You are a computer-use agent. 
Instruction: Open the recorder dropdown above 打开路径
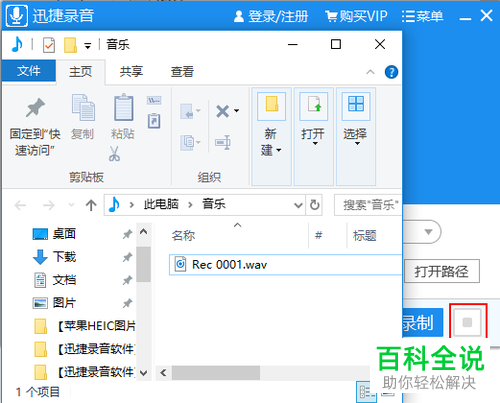428,231
